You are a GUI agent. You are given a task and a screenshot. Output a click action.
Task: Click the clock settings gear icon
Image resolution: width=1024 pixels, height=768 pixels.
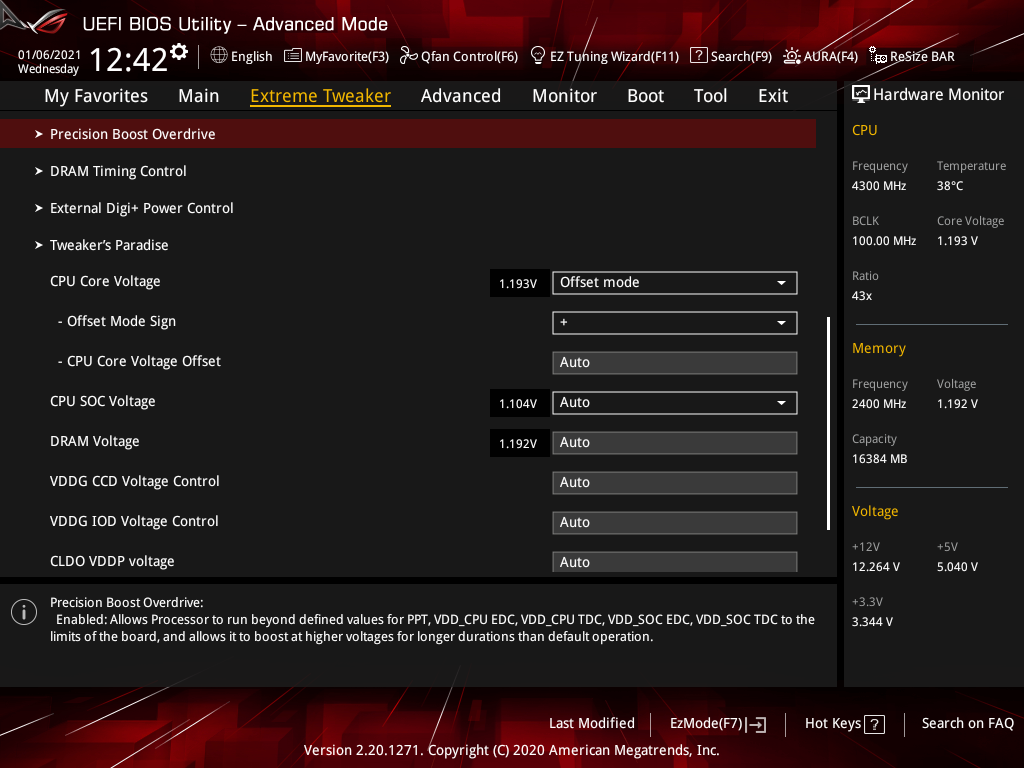point(179,52)
